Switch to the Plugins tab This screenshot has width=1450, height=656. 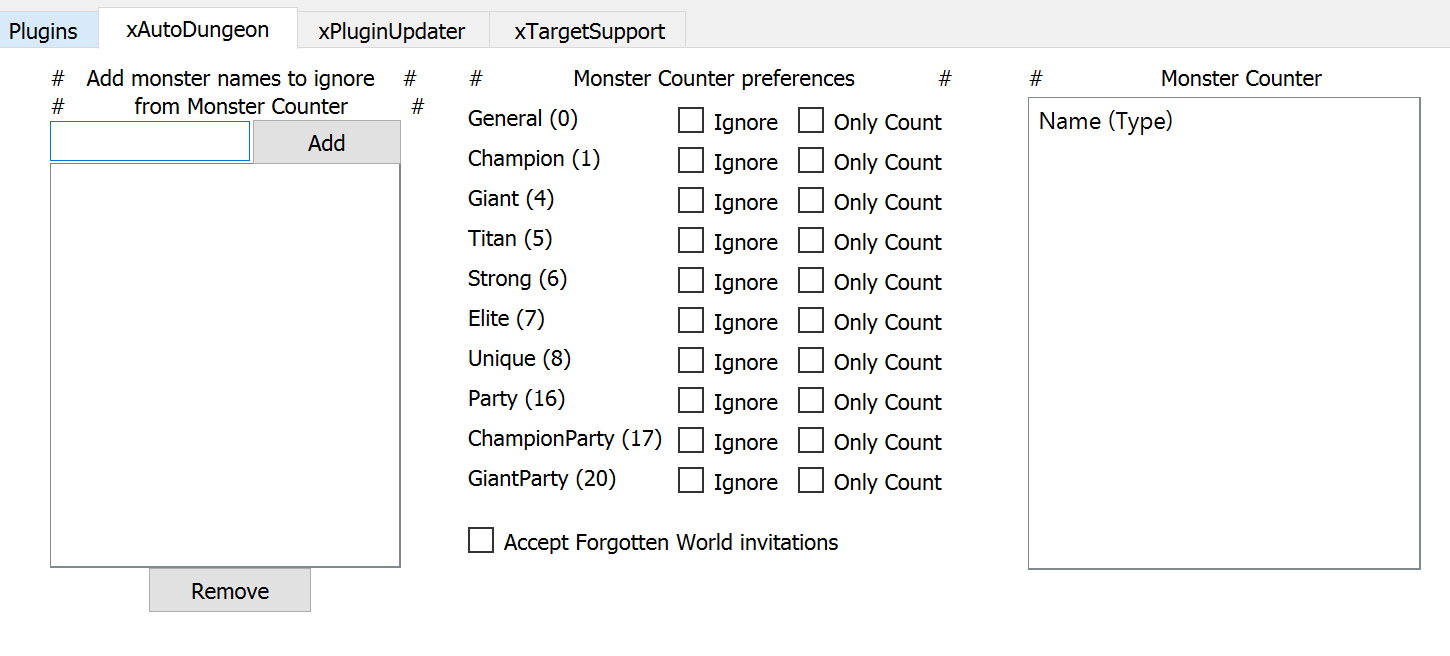(43, 31)
